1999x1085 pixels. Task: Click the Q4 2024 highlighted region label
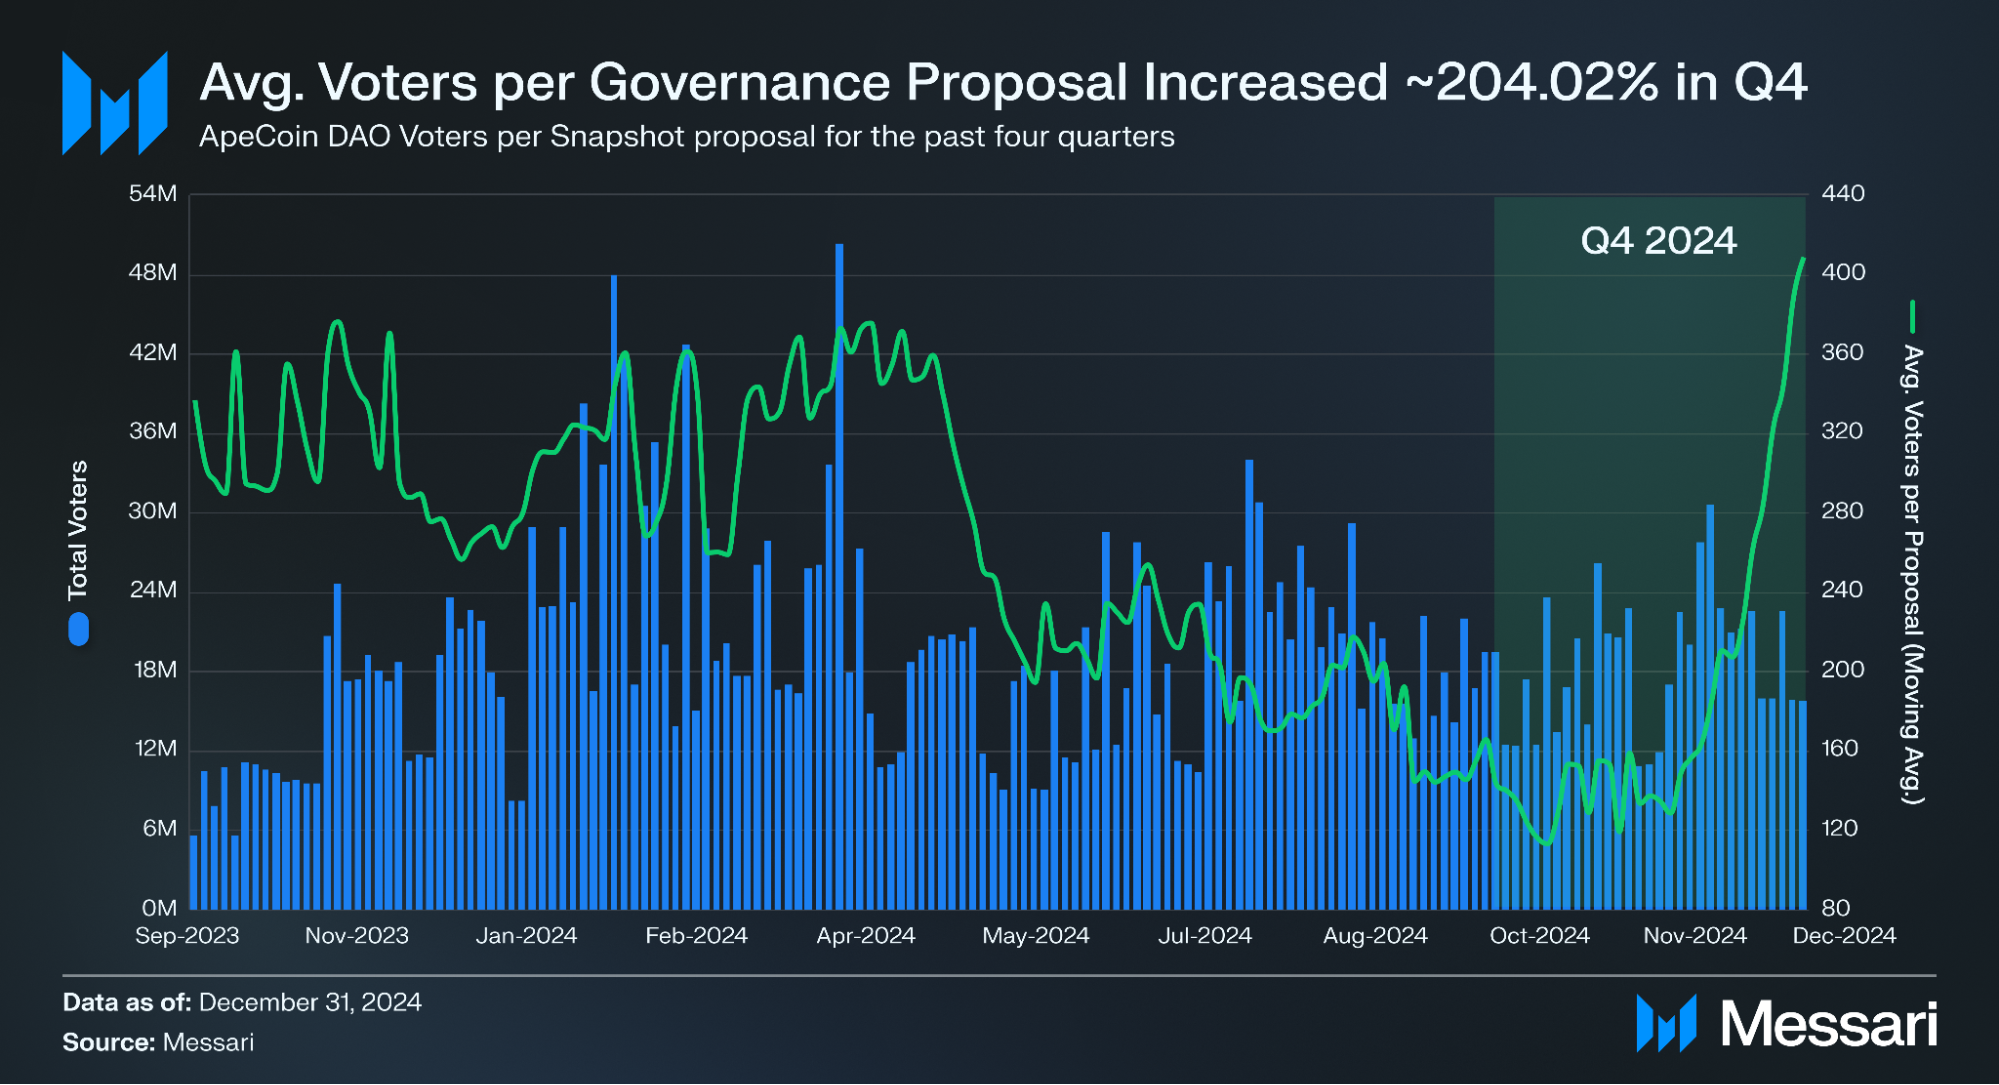pyautogui.click(x=1658, y=241)
